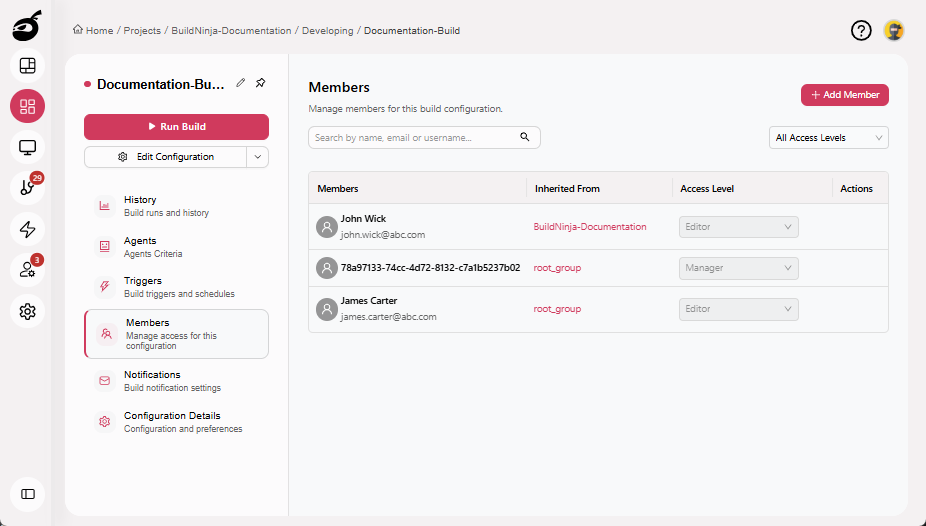Click the BuildNinja ninja logo
926x526 pixels.
click(27, 25)
